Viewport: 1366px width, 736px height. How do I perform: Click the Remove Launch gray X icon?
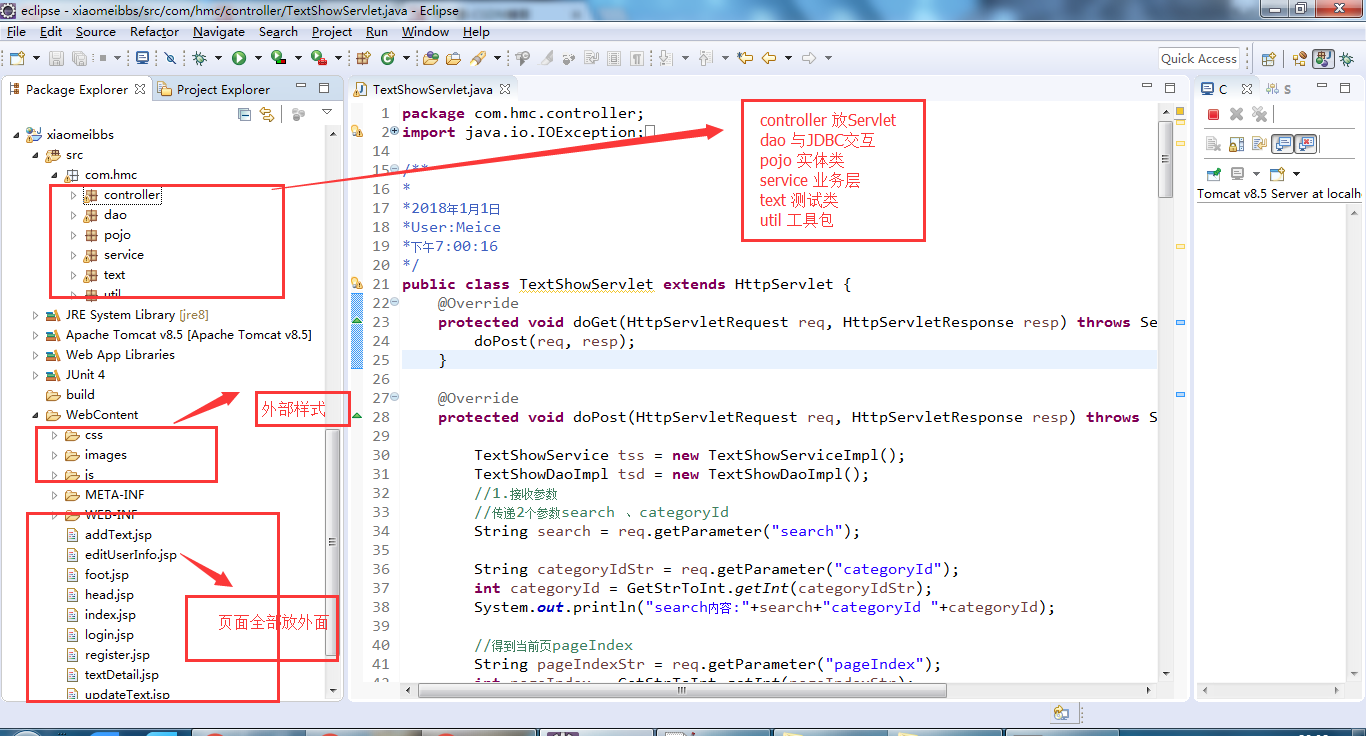click(1236, 115)
